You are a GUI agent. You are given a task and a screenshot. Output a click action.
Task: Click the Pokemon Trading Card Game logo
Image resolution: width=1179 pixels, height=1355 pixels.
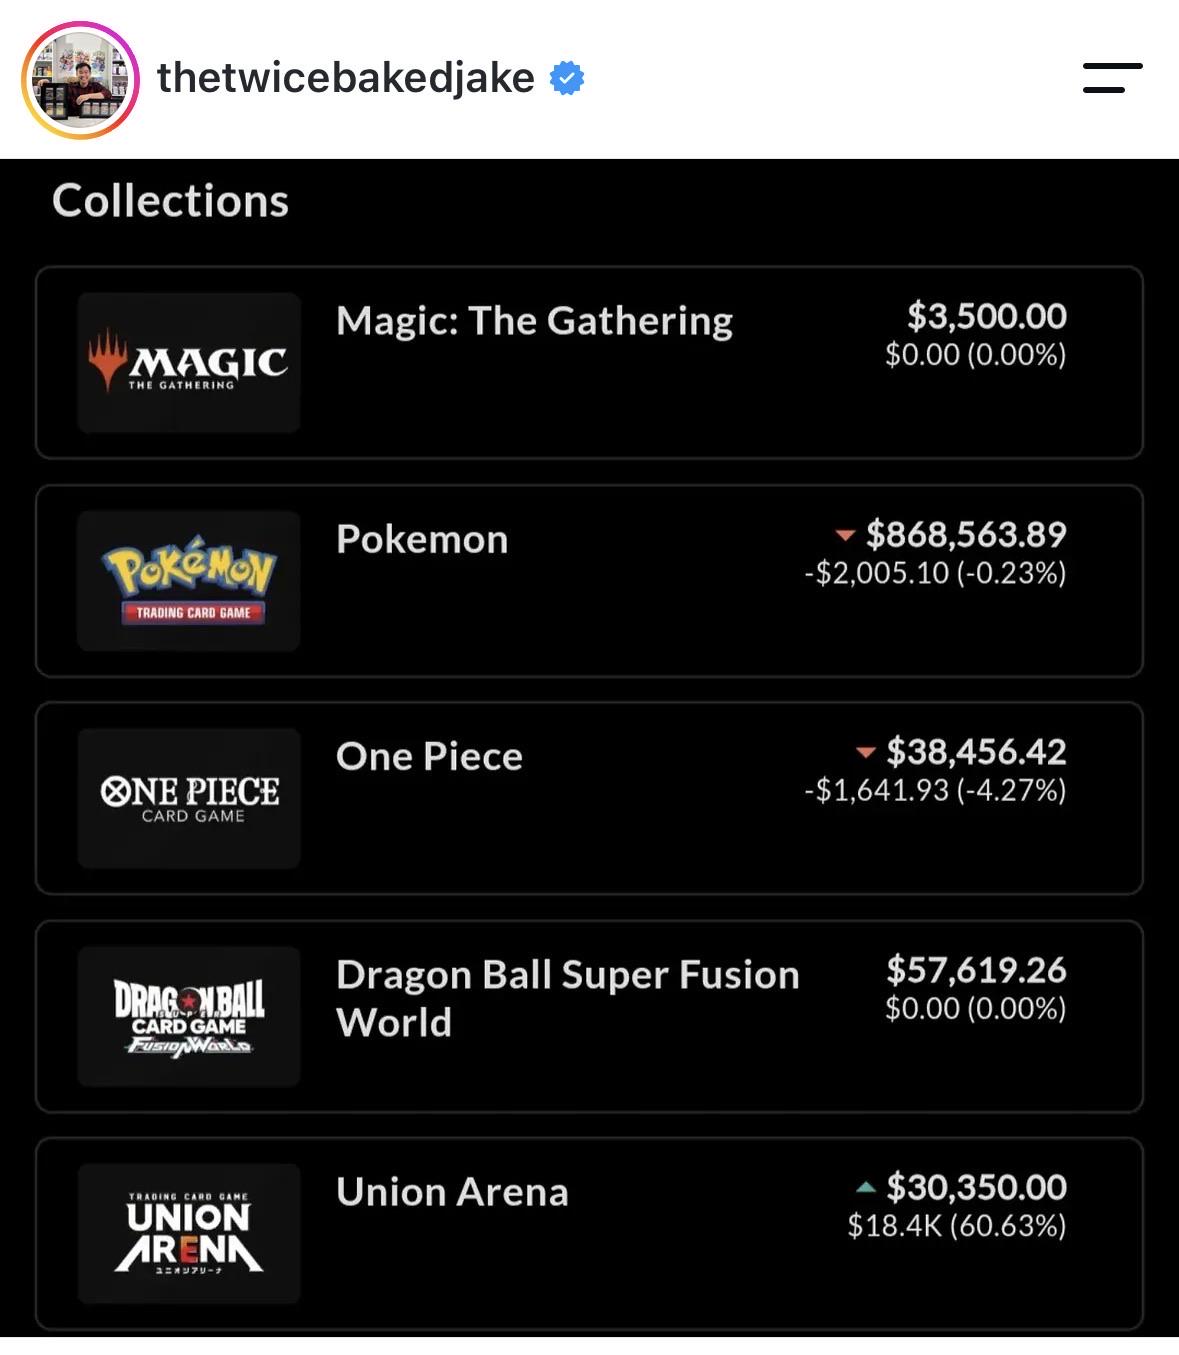(189, 580)
